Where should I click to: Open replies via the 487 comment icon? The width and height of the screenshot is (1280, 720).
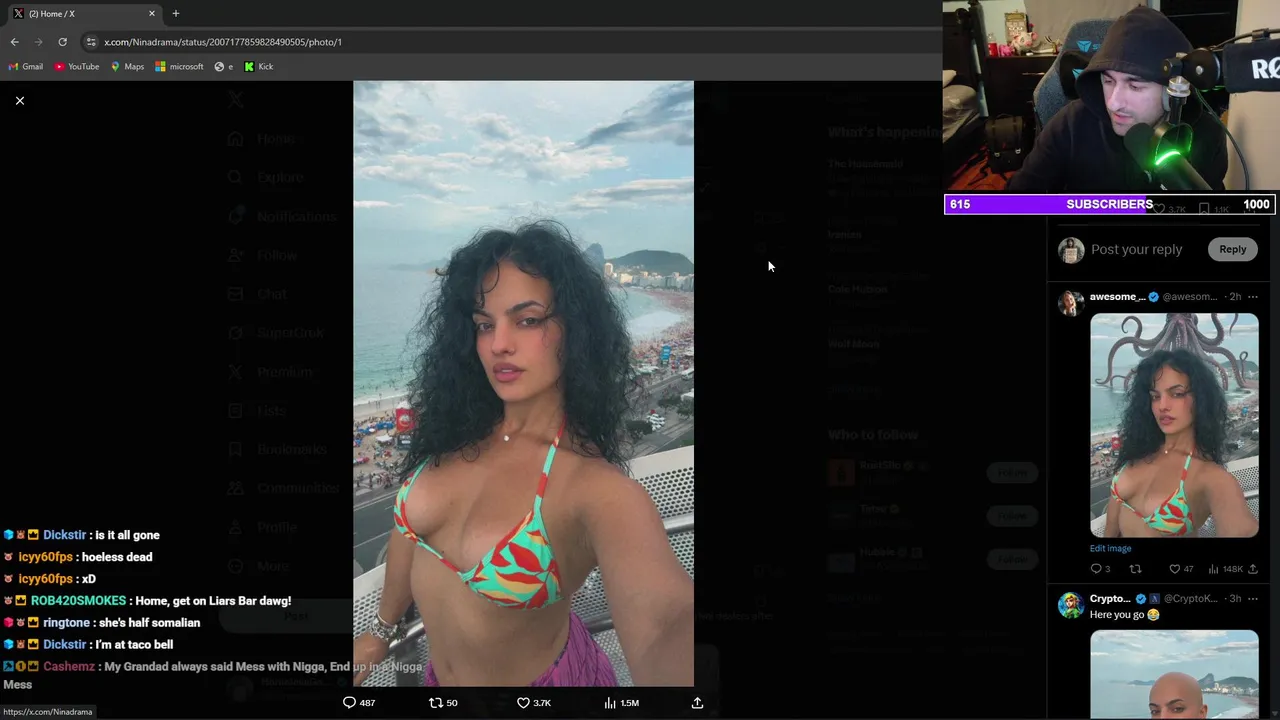359,703
